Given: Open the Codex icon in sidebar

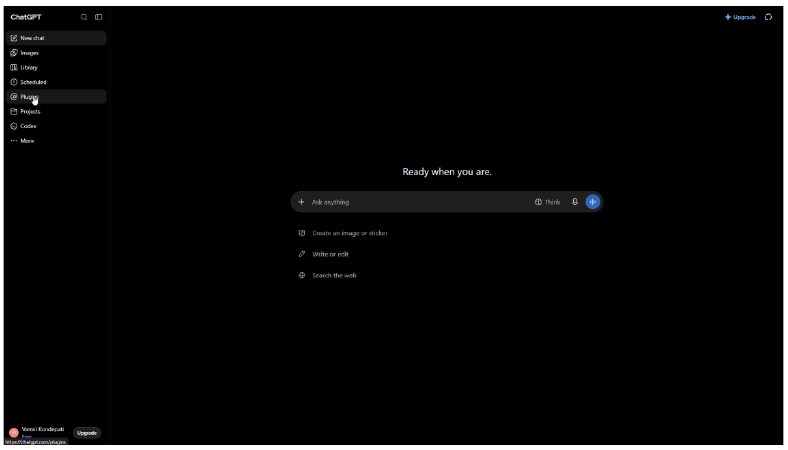Looking at the screenshot, I should coord(14,126).
